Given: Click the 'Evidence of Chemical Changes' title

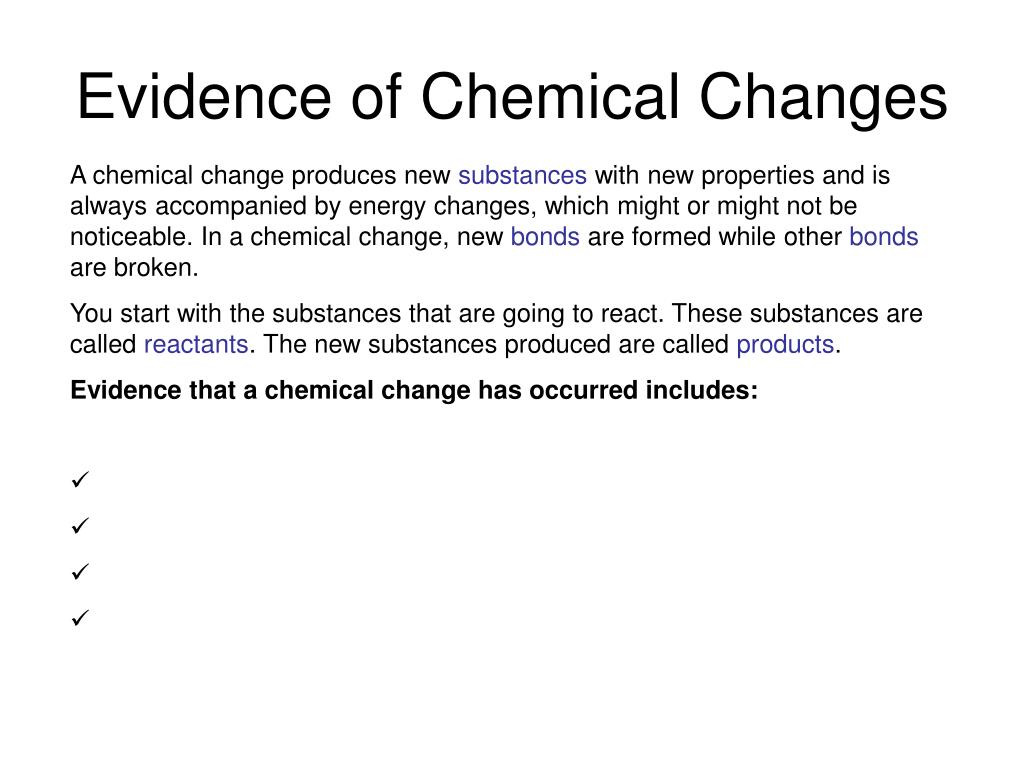Looking at the screenshot, I should click(x=512, y=97).
